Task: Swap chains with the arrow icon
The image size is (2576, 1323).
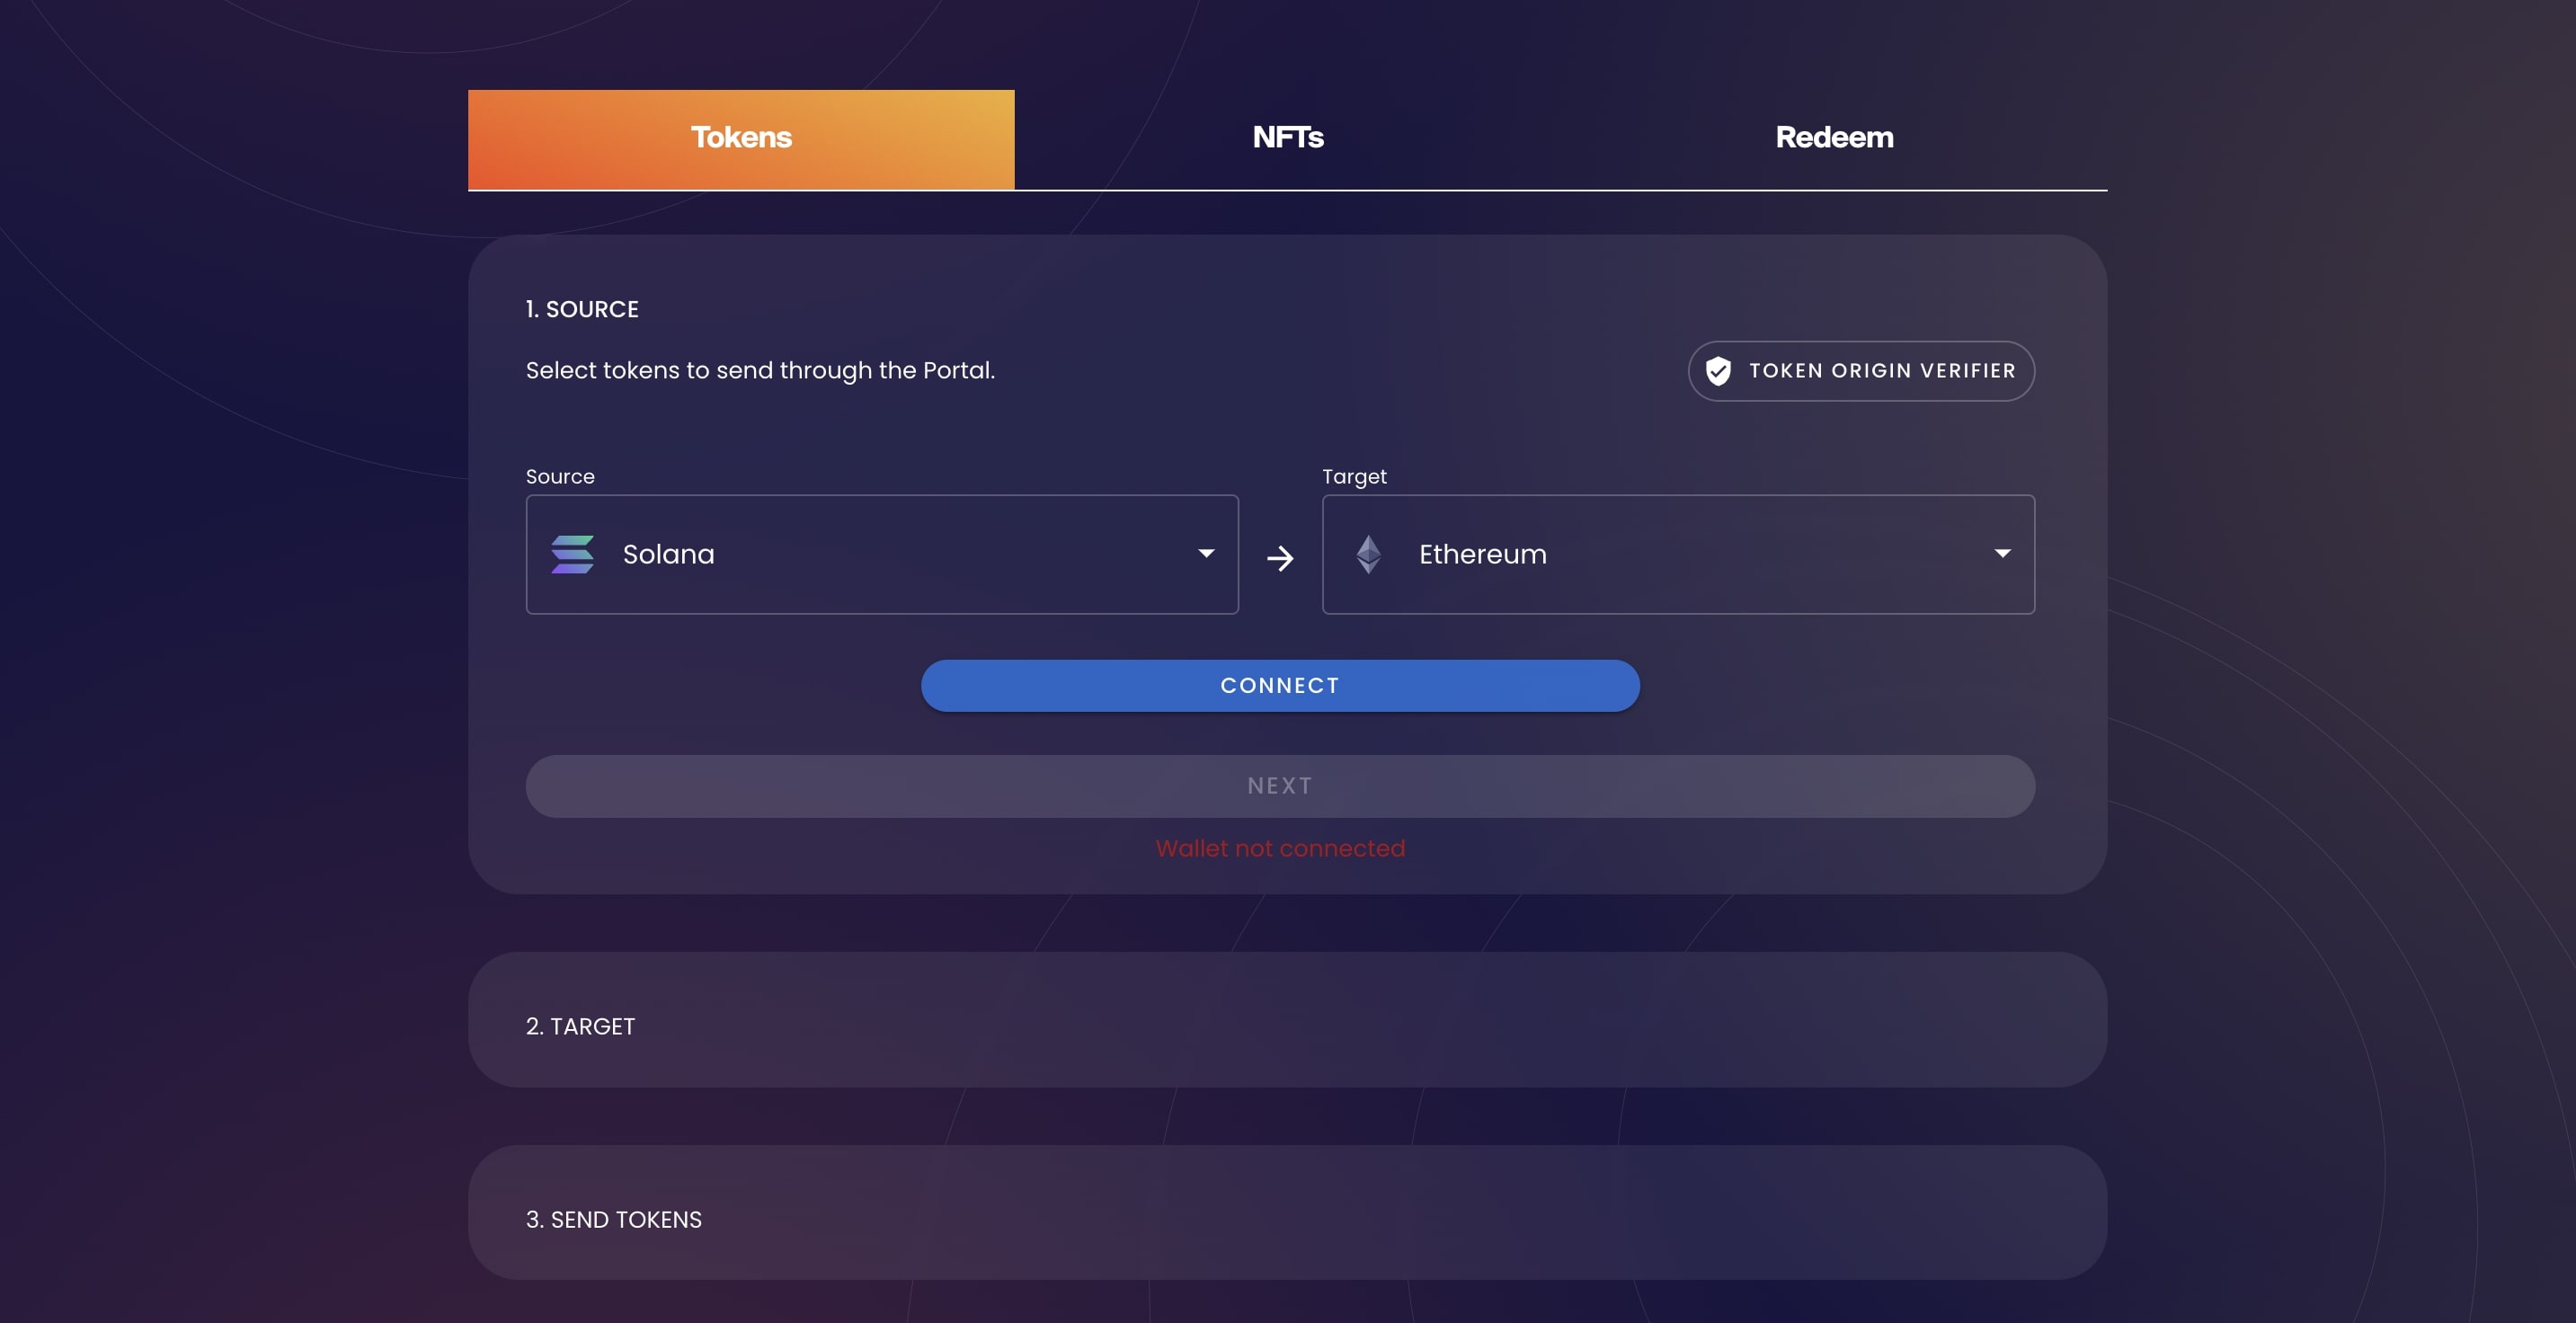Action: [1280, 558]
